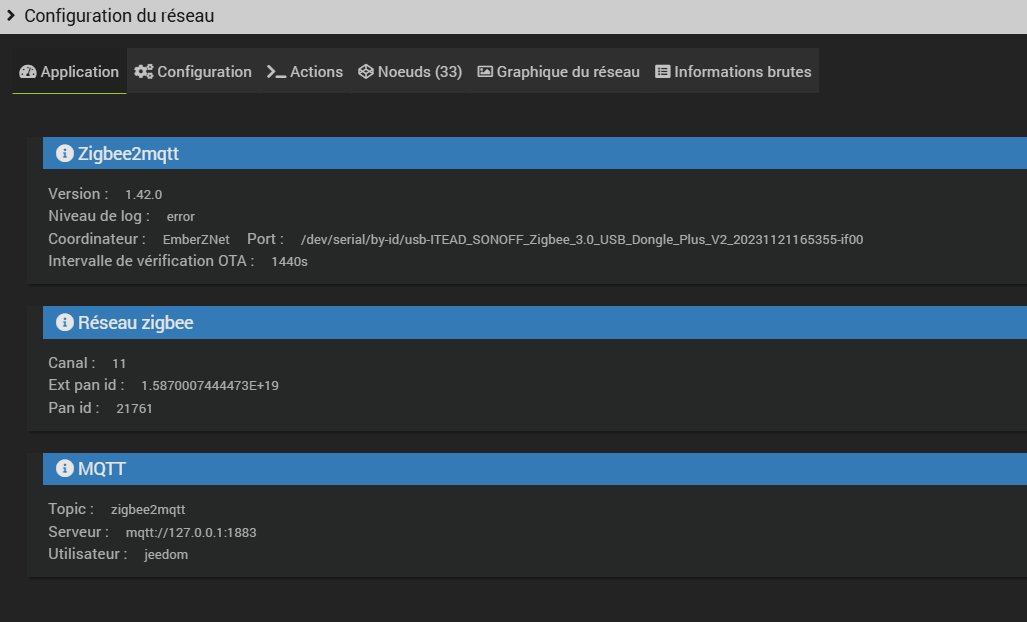The height and width of the screenshot is (622, 1027).
Task: Click the /dev/serial port path text
Action: point(582,240)
